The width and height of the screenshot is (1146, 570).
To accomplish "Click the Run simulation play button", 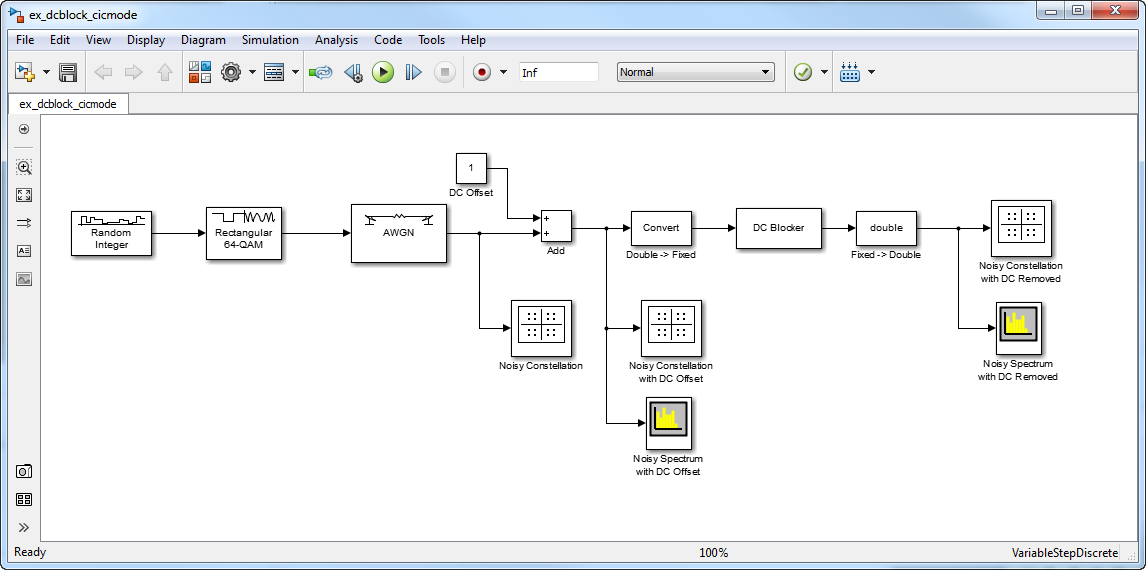I will [383, 72].
